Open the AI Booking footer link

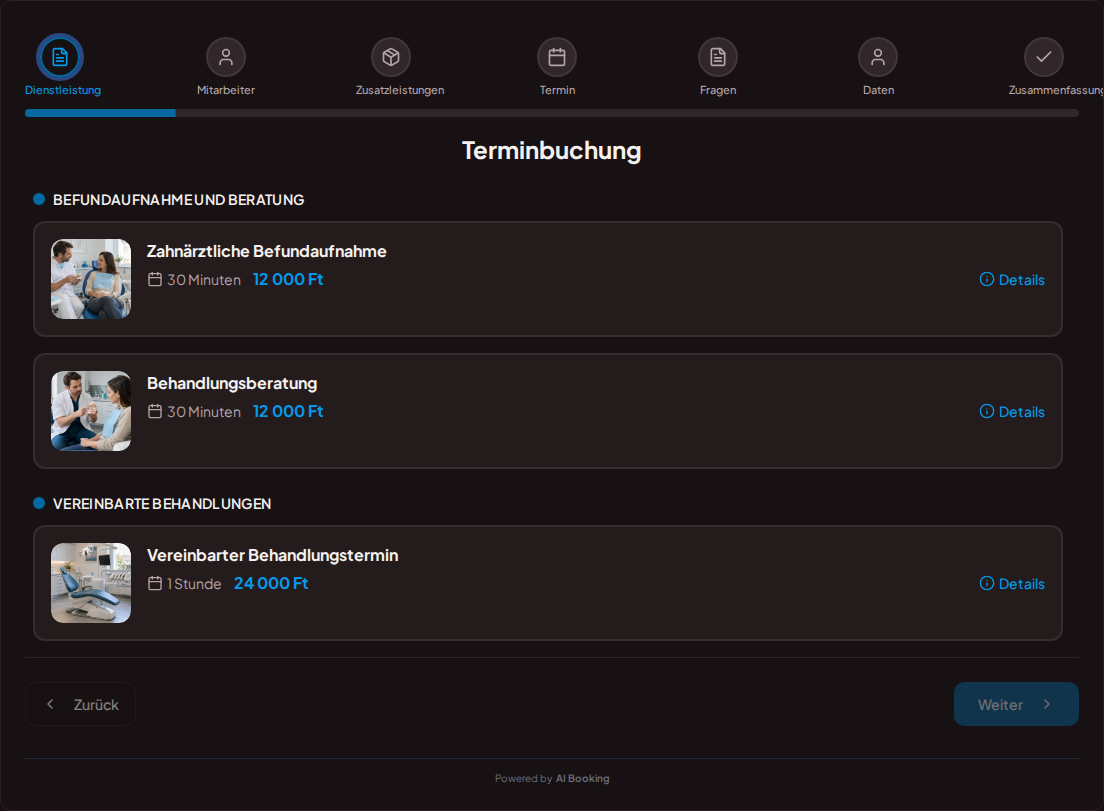[582, 779]
